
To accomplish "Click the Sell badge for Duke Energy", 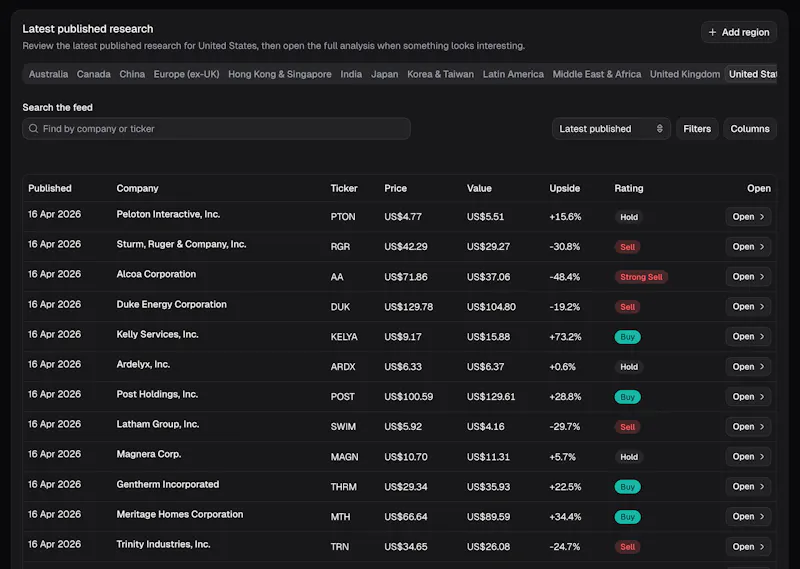I will click(x=628, y=307).
